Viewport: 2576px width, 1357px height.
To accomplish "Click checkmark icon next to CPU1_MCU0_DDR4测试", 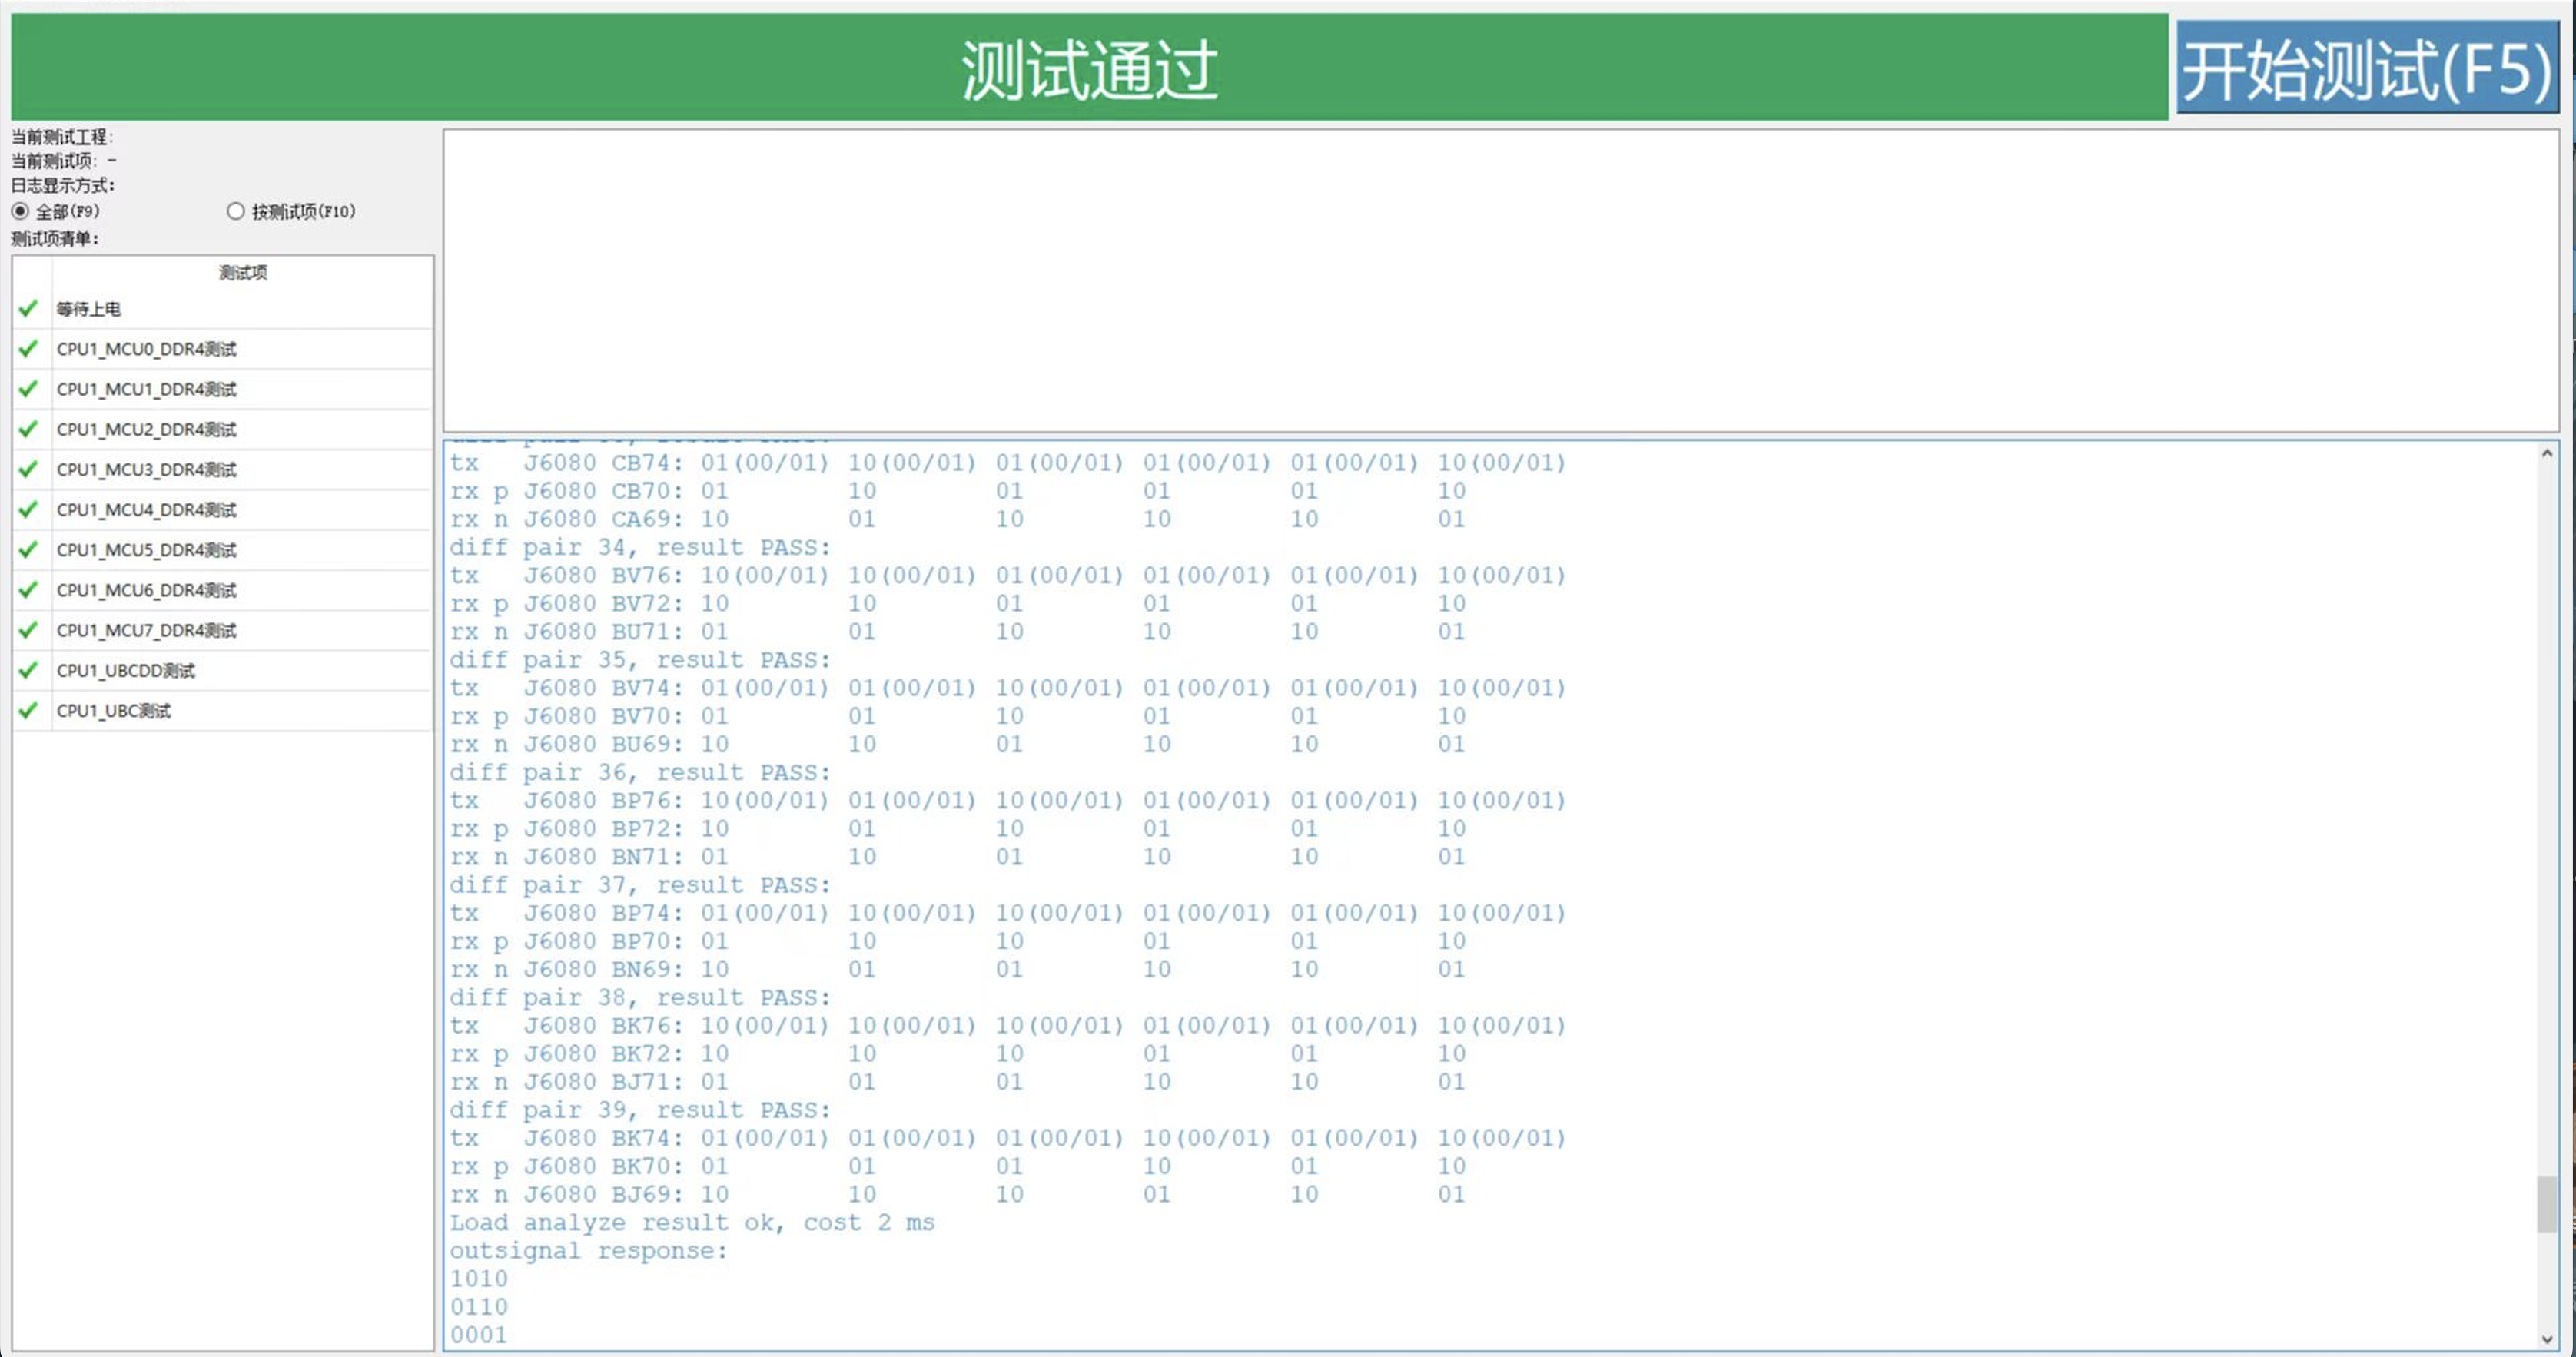I will coord(29,349).
